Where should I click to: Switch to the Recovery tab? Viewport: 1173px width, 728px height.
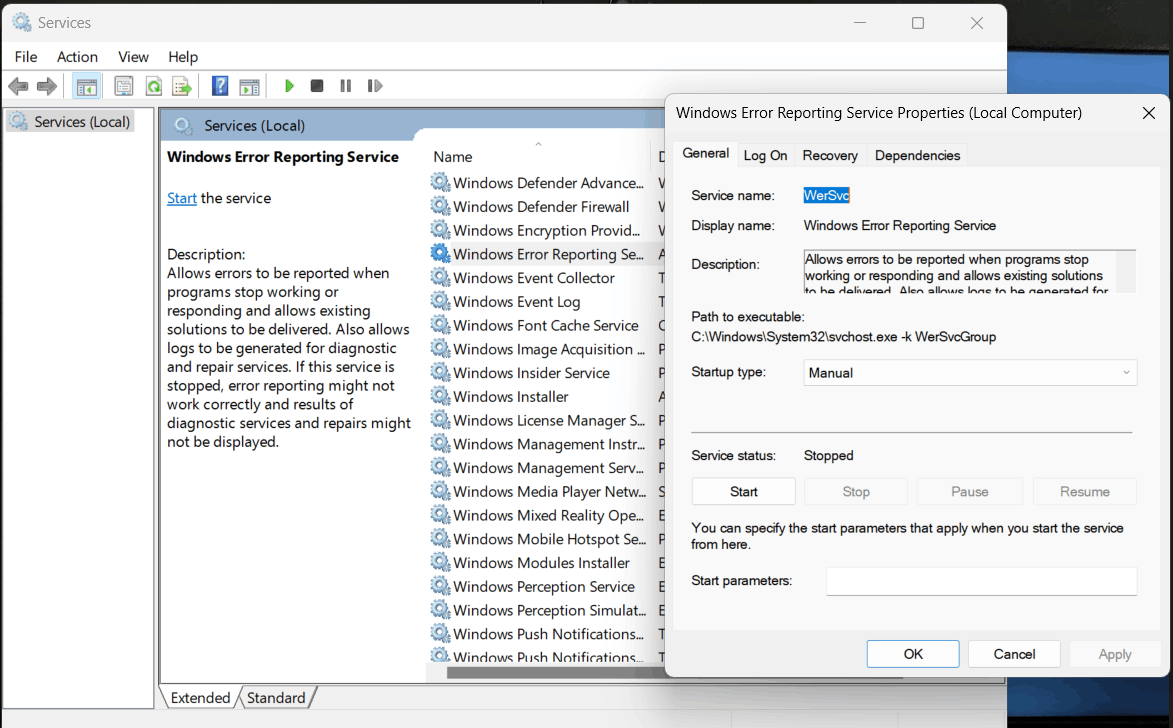coord(830,155)
